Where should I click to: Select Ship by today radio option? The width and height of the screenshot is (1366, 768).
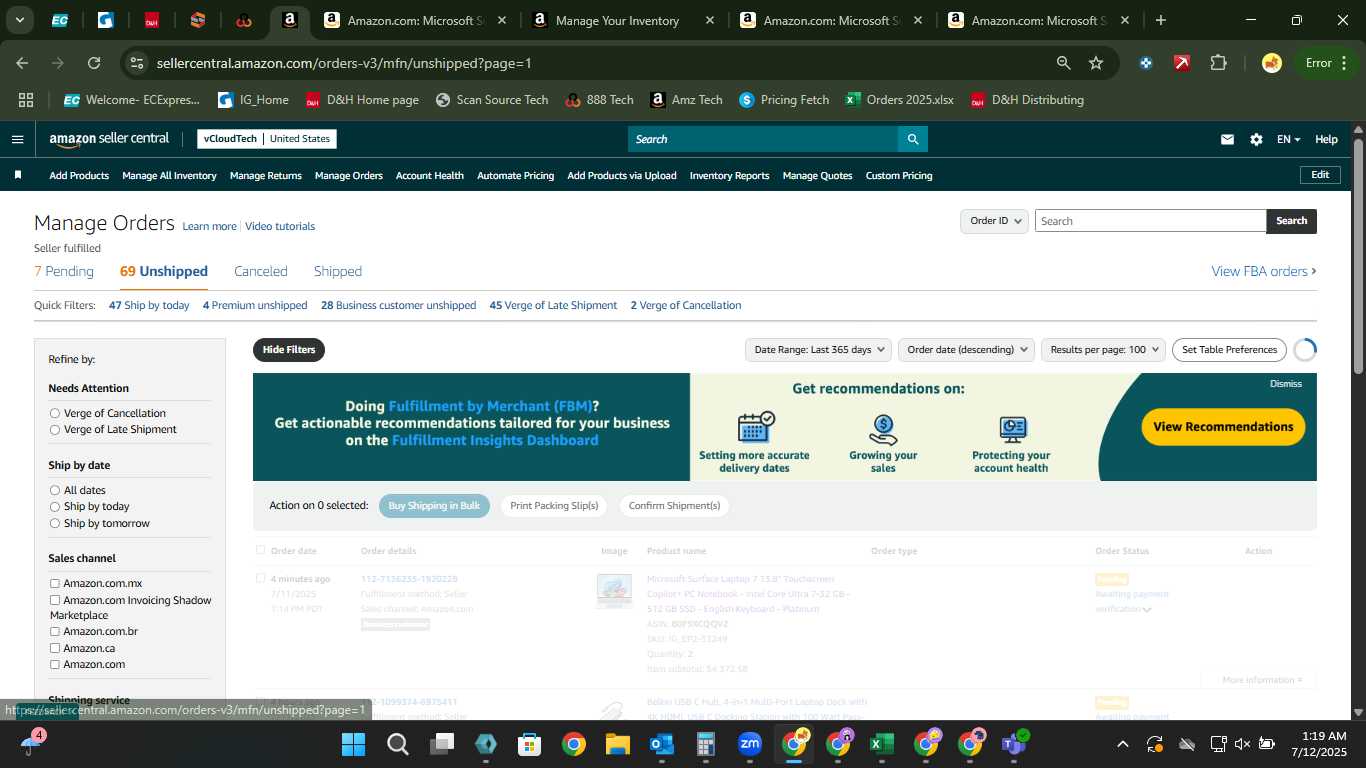55,506
